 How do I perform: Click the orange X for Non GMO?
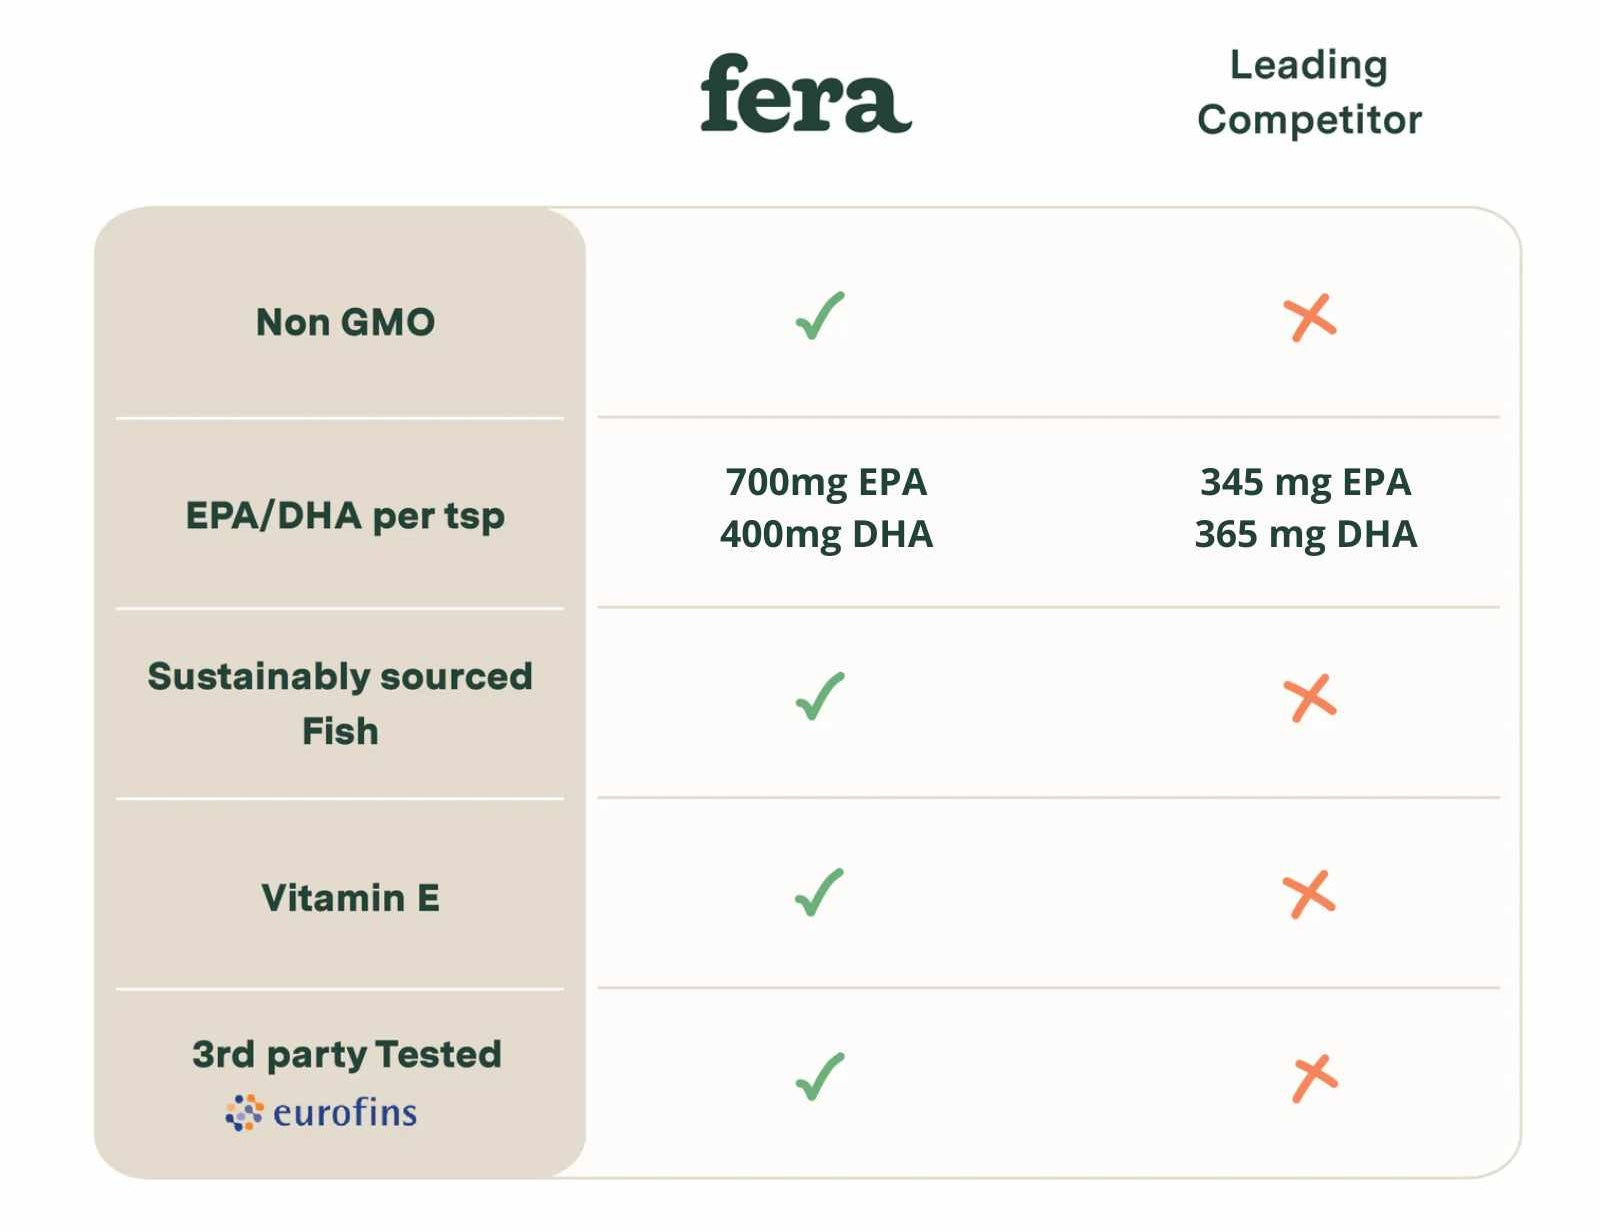click(x=1309, y=318)
